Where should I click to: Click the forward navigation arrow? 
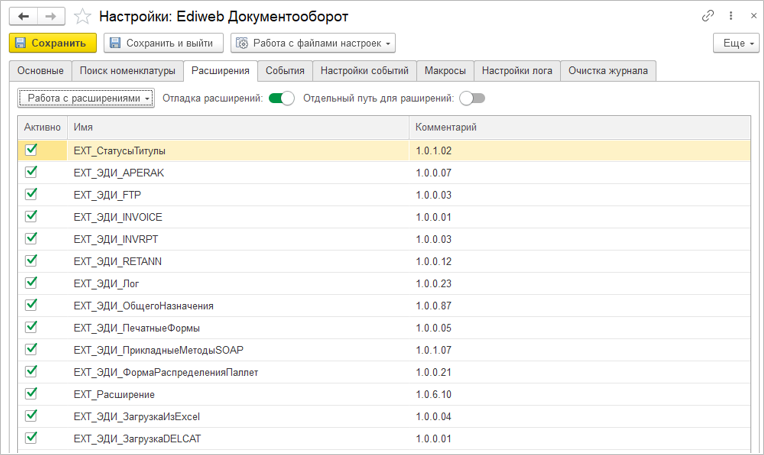(50, 16)
